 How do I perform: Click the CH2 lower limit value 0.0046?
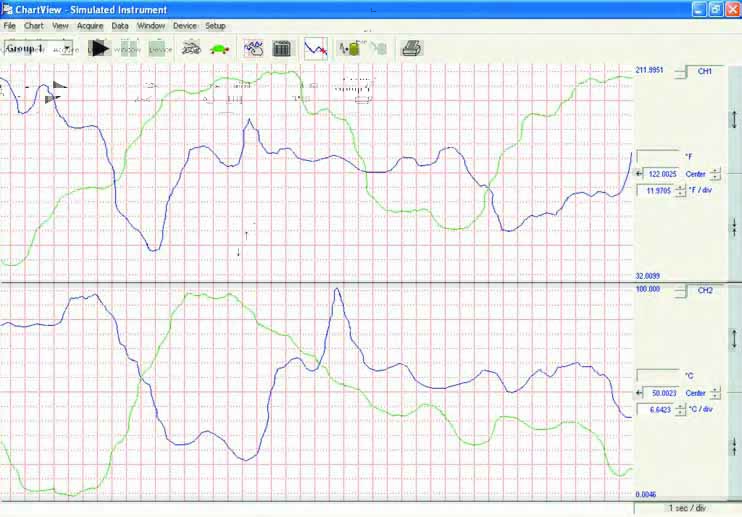pyautogui.click(x=645, y=494)
